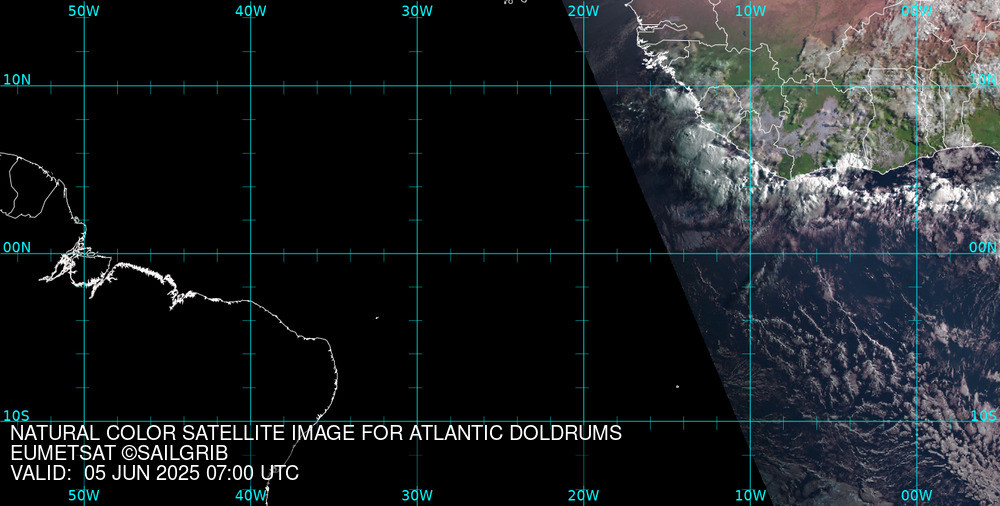The width and height of the screenshot is (1000, 506).
Task: Pick the 10N latitude label on the right side
Action: click(983, 80)
